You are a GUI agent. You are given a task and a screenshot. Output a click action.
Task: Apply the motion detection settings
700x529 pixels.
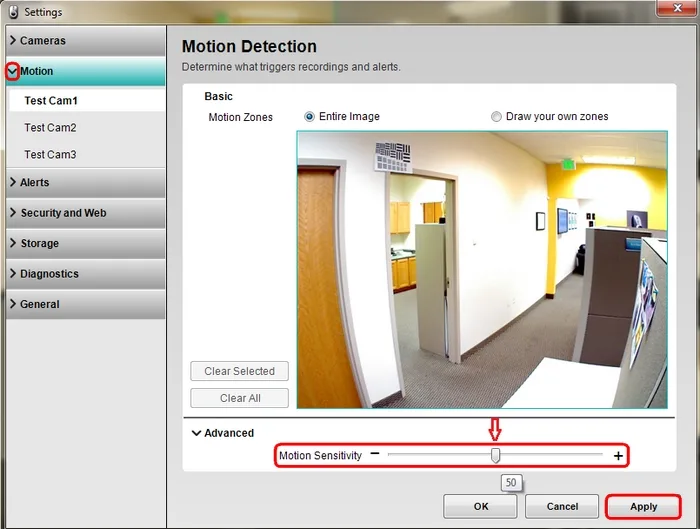(643, 506)
